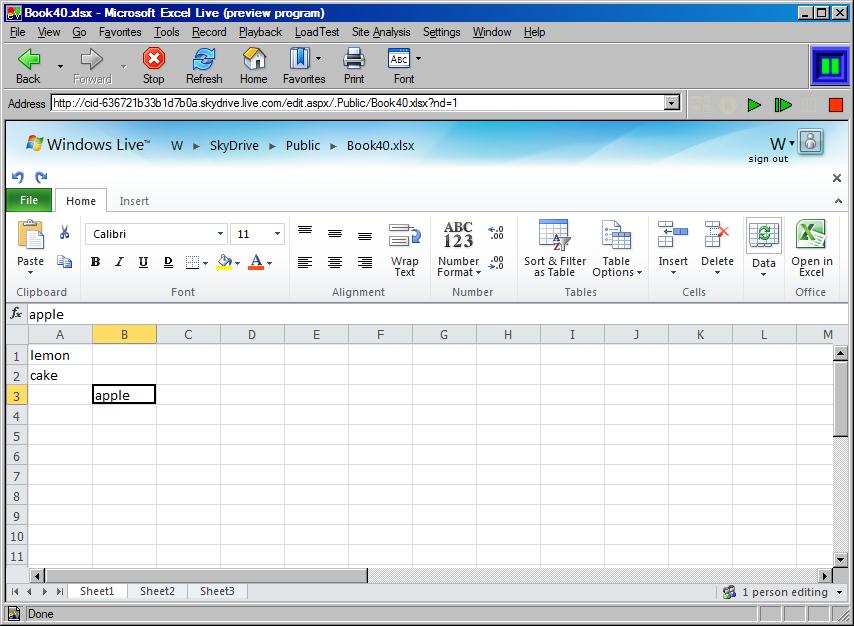
Task: Toggle bold formatting
Action: click(x=95, y=261)
